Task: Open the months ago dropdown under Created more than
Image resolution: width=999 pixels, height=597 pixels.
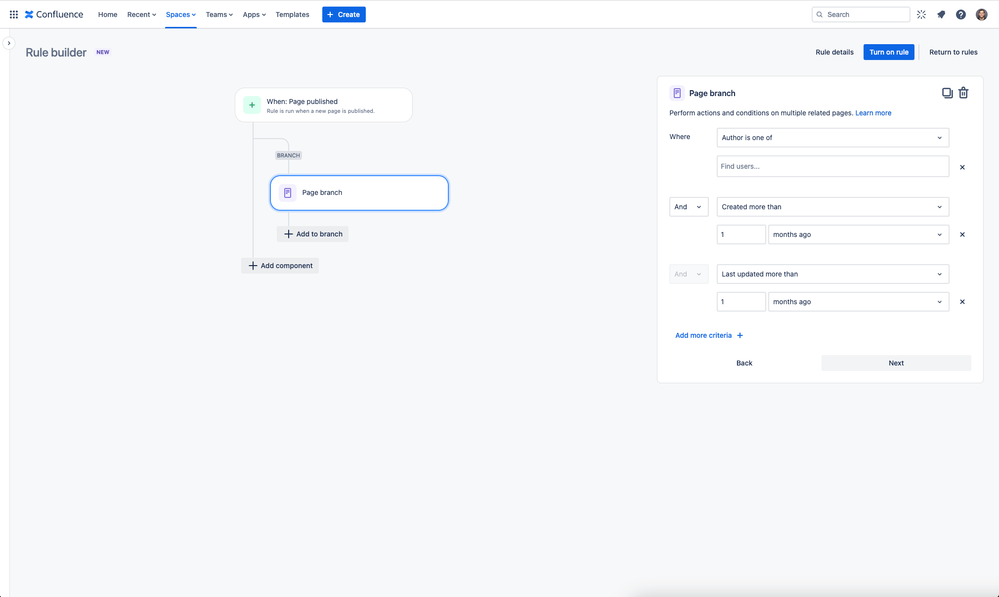Action: point(858,234)
